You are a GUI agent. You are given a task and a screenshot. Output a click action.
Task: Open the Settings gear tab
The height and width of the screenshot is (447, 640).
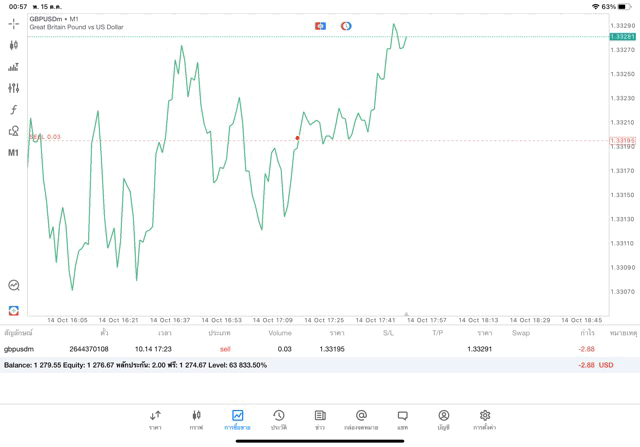pos(484,420)
